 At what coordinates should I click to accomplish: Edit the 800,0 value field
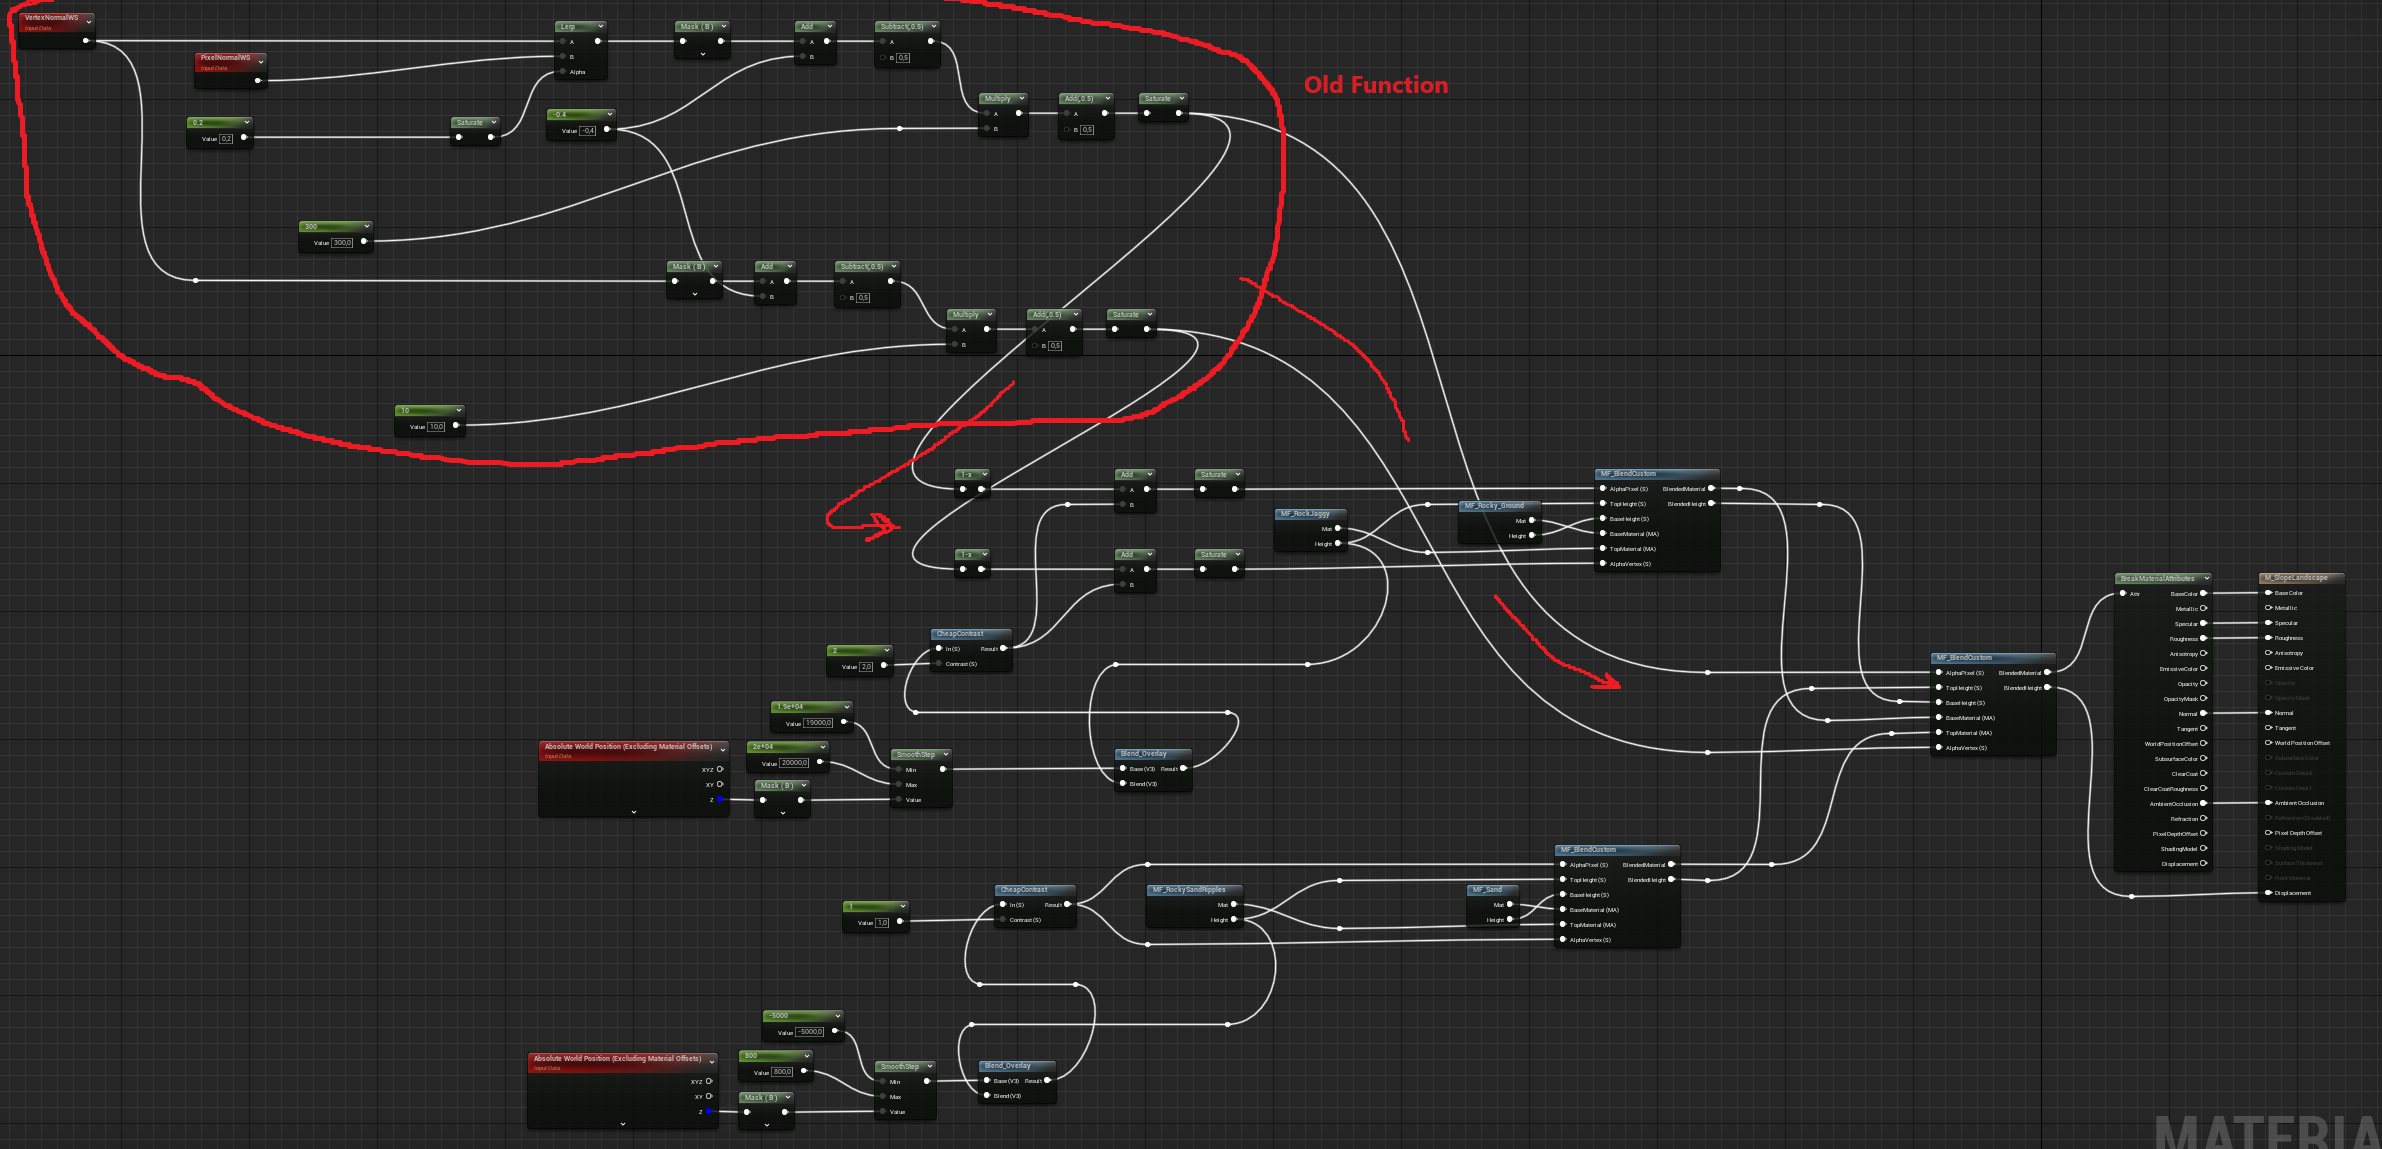coord(782,1072)
